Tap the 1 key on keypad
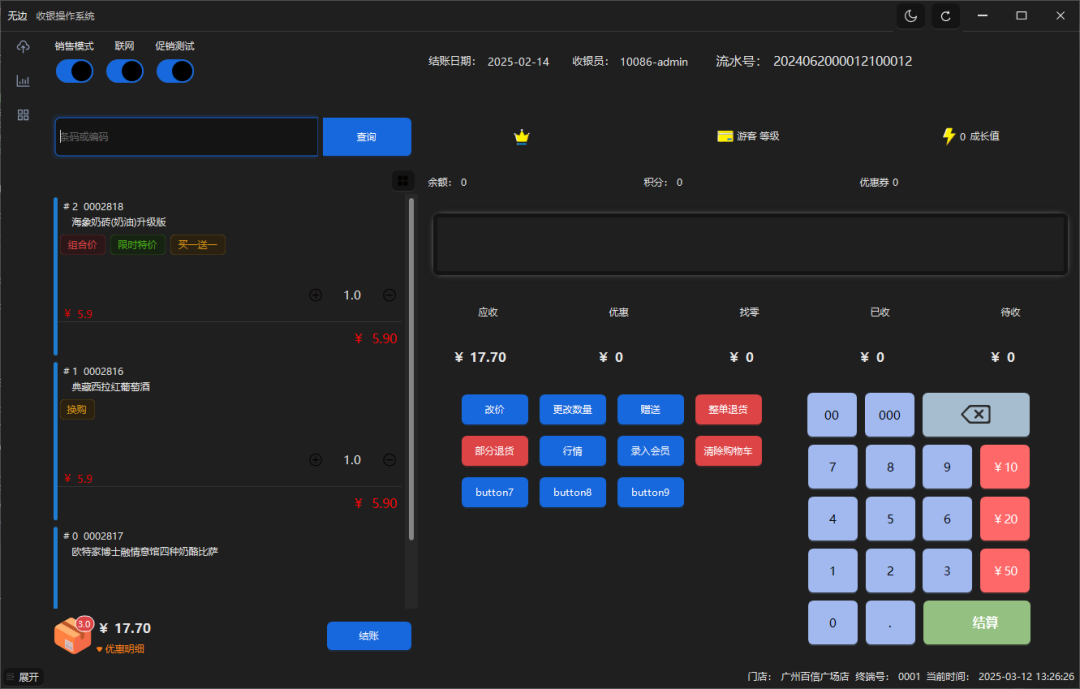Image resolution: width=1080 pixels, height=689 pixels. [x=832, y=570]
